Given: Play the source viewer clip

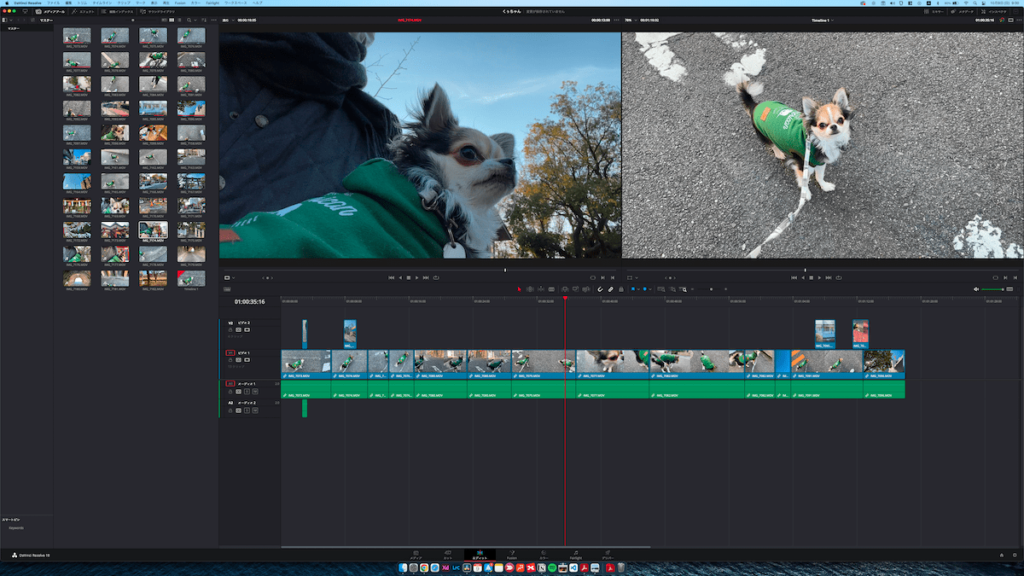Looking at the screenshot, I should pyautogui.click(x=417, y=278).
